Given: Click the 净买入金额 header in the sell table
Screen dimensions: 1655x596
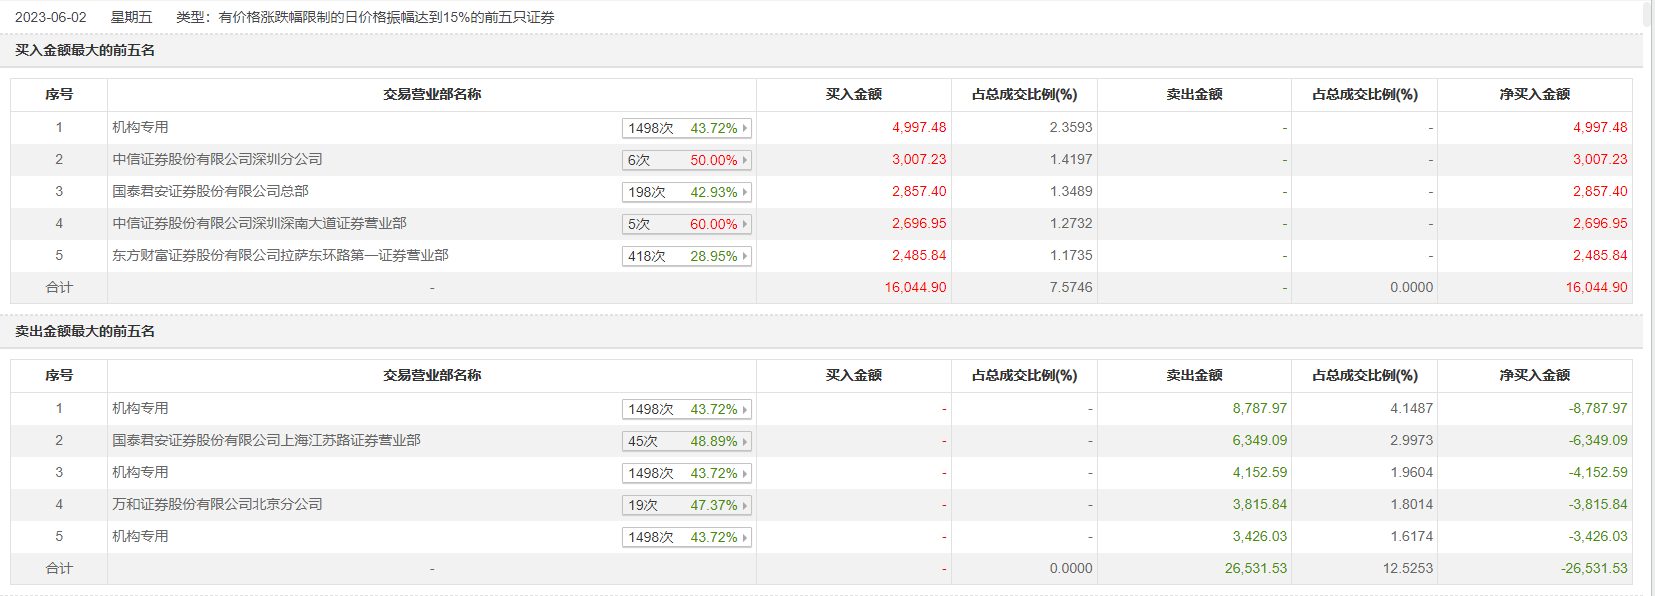Looking at the screenshot, I should click(x=1534, y=375).
